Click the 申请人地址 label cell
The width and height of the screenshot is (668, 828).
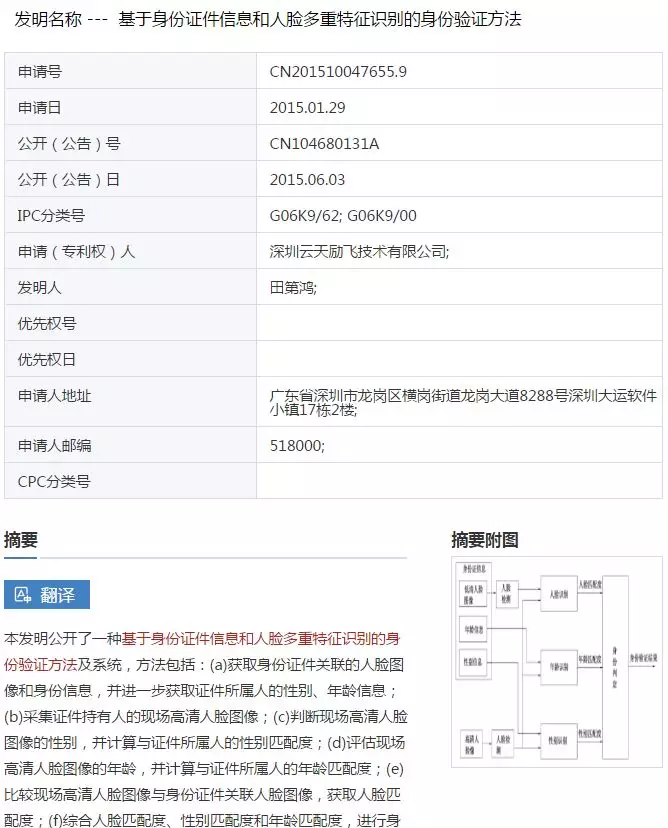pos(130,401)
